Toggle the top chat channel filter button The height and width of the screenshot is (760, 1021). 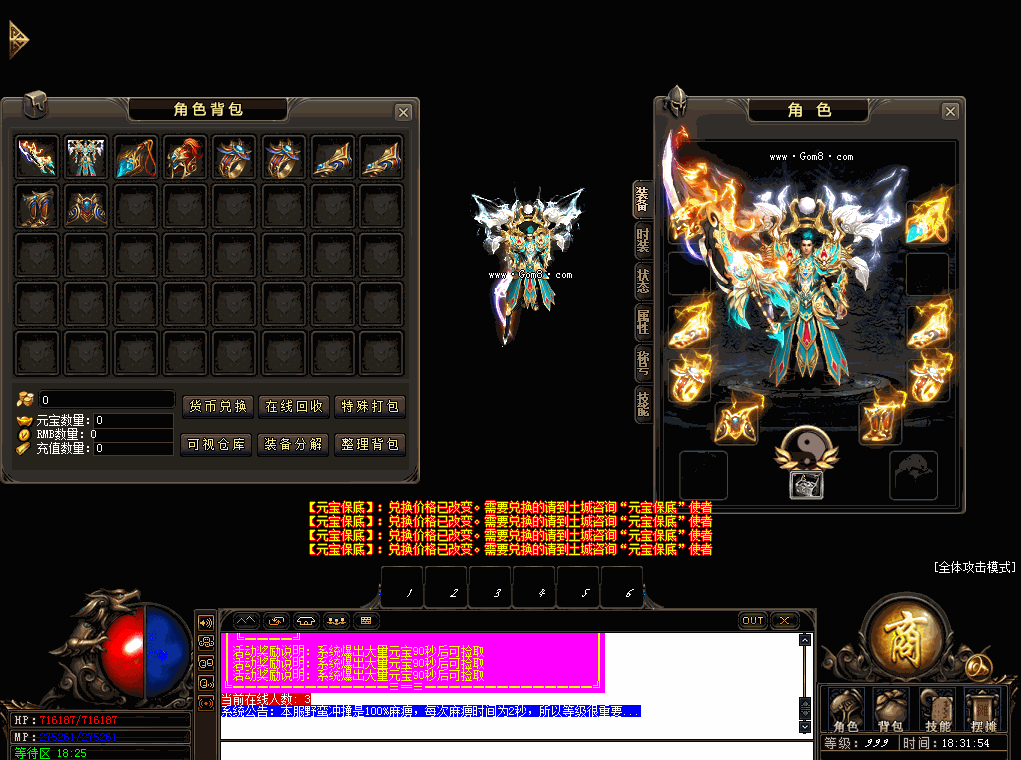247,620
